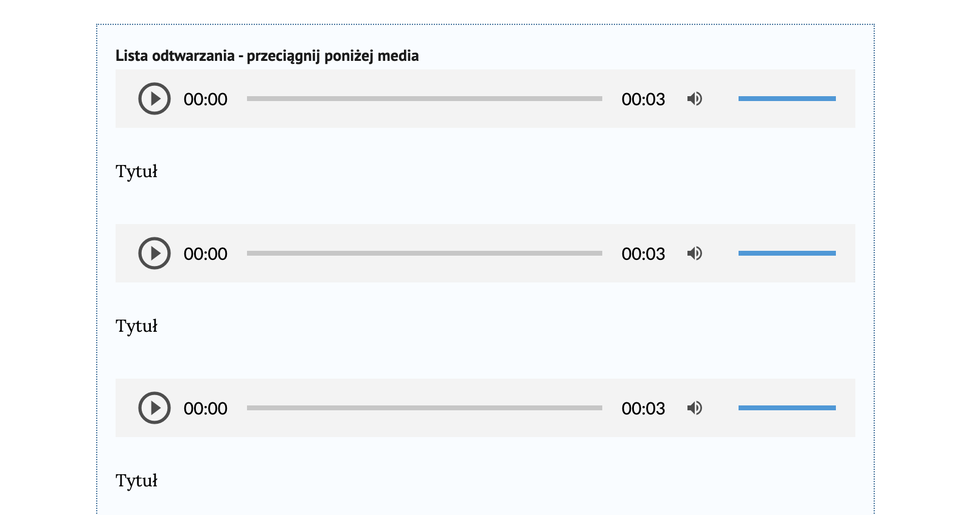Click third player's 00:03 duration
The image size is (960, 515).
coord(643,408)
